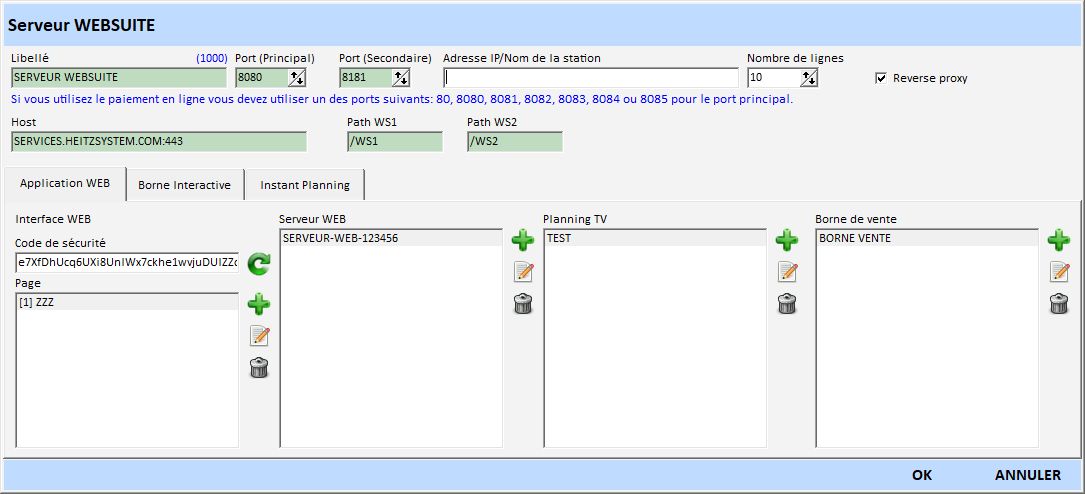Confirm with the OK button
Image resolution: width=1085 pixels, height=494 pixels.
(x=922, y=475)
